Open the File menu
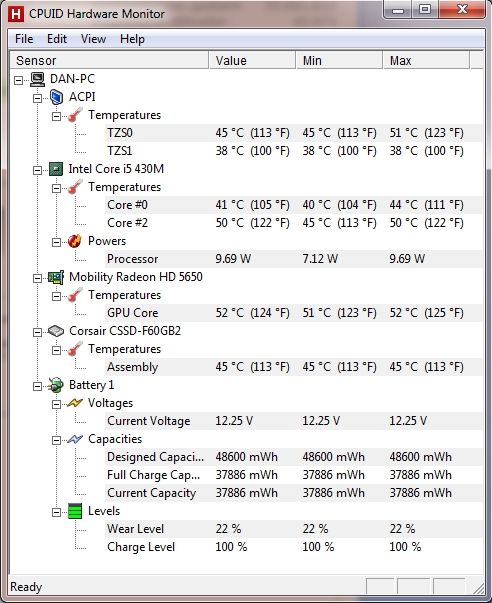The width and height of the screenshot is (492, 603). click(24, 39)
